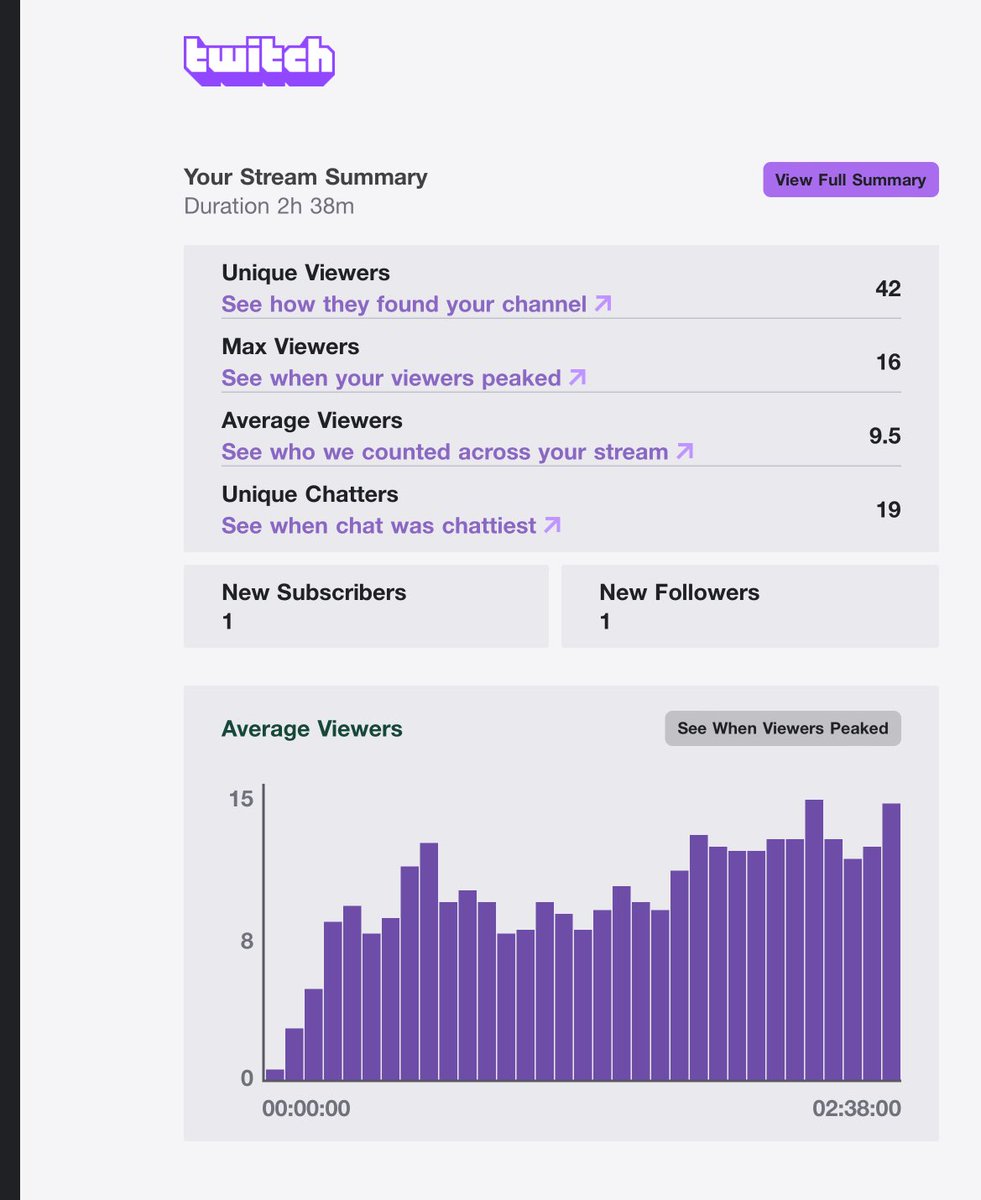Click the New Followers card
Screen dimensions: 981x1200
coord(750,606)
